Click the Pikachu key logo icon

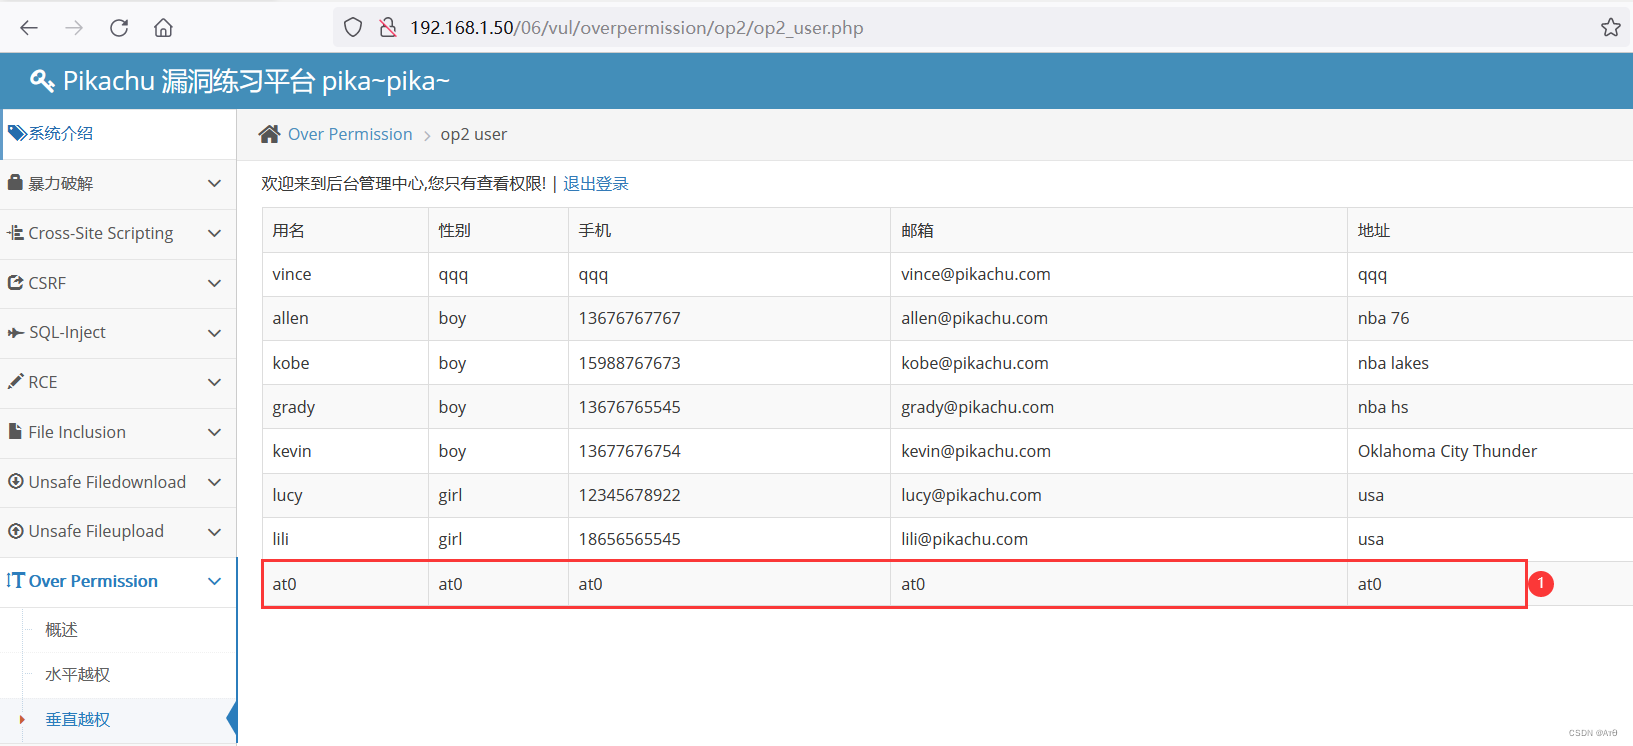click(42, 81)
